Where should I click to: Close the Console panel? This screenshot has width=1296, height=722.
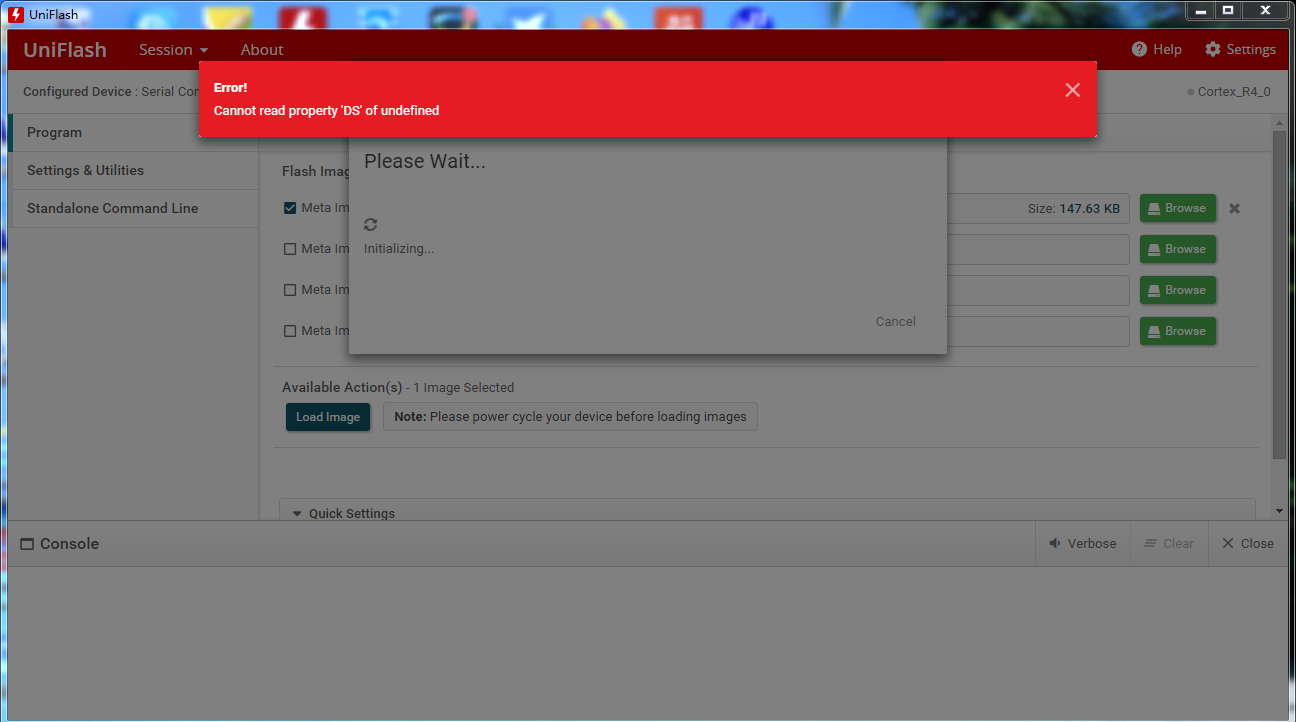click(x=1248, y=544)
